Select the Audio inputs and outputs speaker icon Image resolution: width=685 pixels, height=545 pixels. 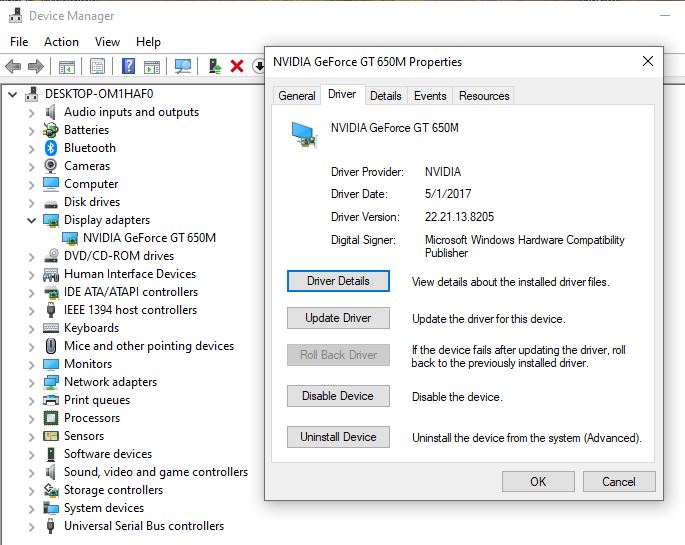pyautogui.click(x=51, y=112)
